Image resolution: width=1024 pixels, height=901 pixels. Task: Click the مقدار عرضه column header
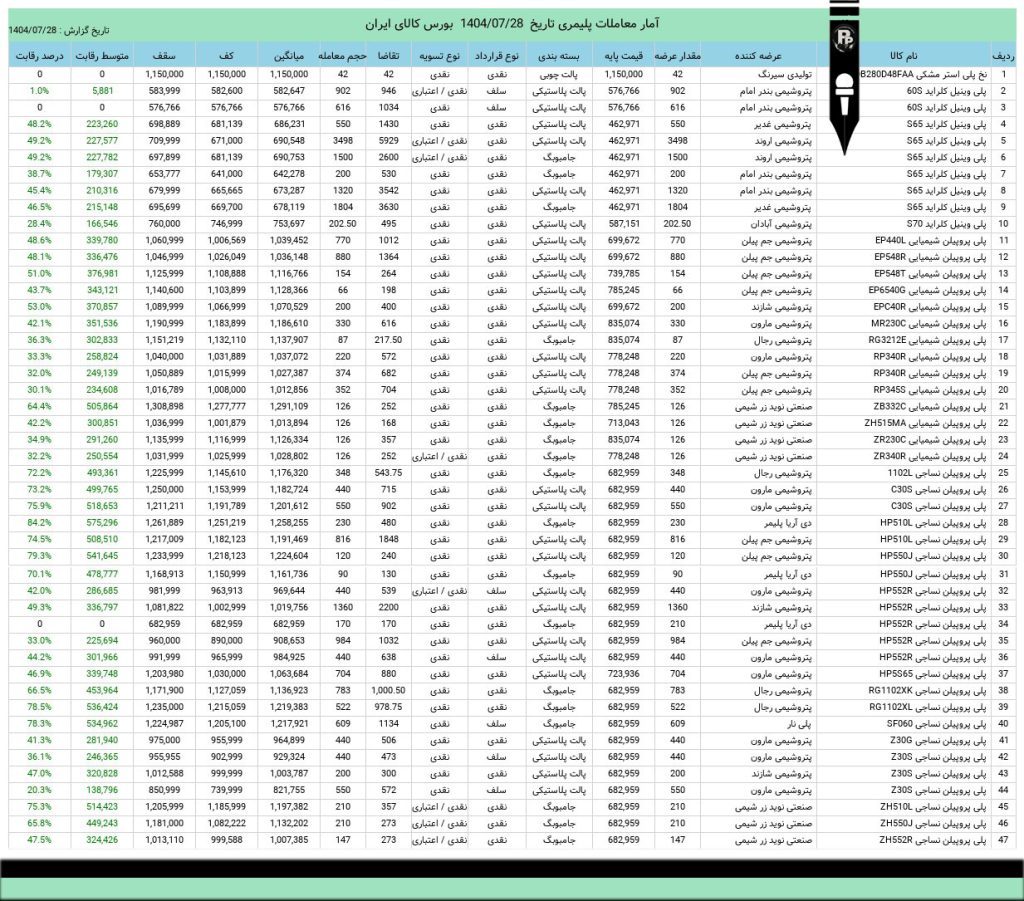(x=677, y=56)
